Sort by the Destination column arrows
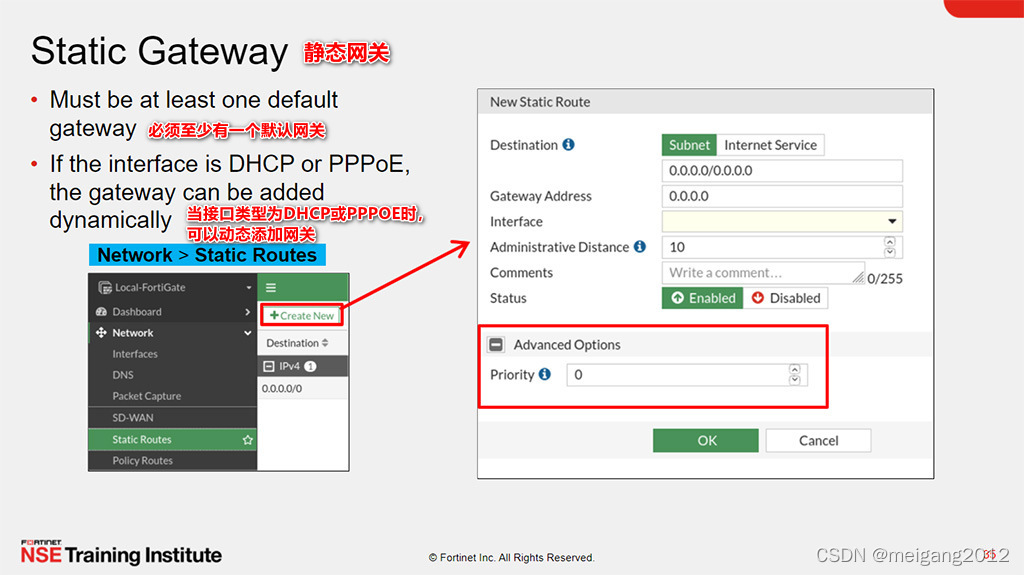 click(x=325, y=343)
